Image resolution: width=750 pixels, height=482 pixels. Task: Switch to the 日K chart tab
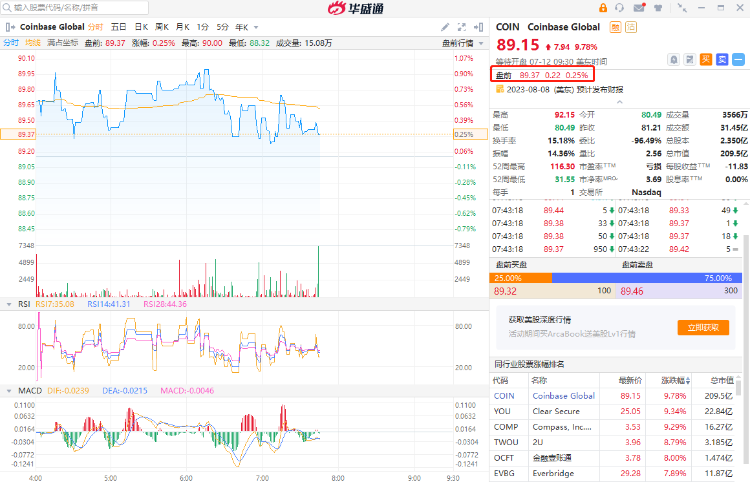pos(141,27)
